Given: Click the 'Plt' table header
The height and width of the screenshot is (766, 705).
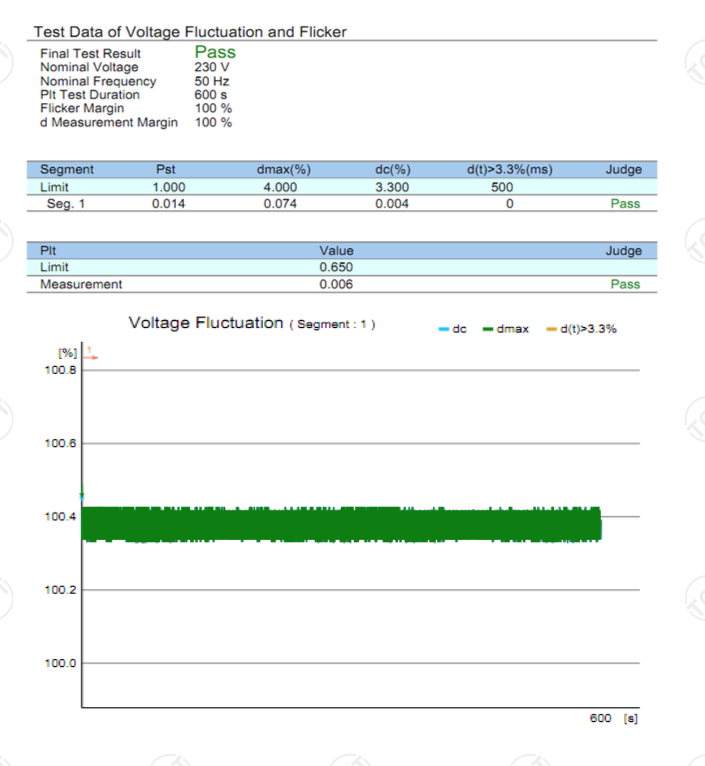Looking at the screenshot, I should coord(48,251).
